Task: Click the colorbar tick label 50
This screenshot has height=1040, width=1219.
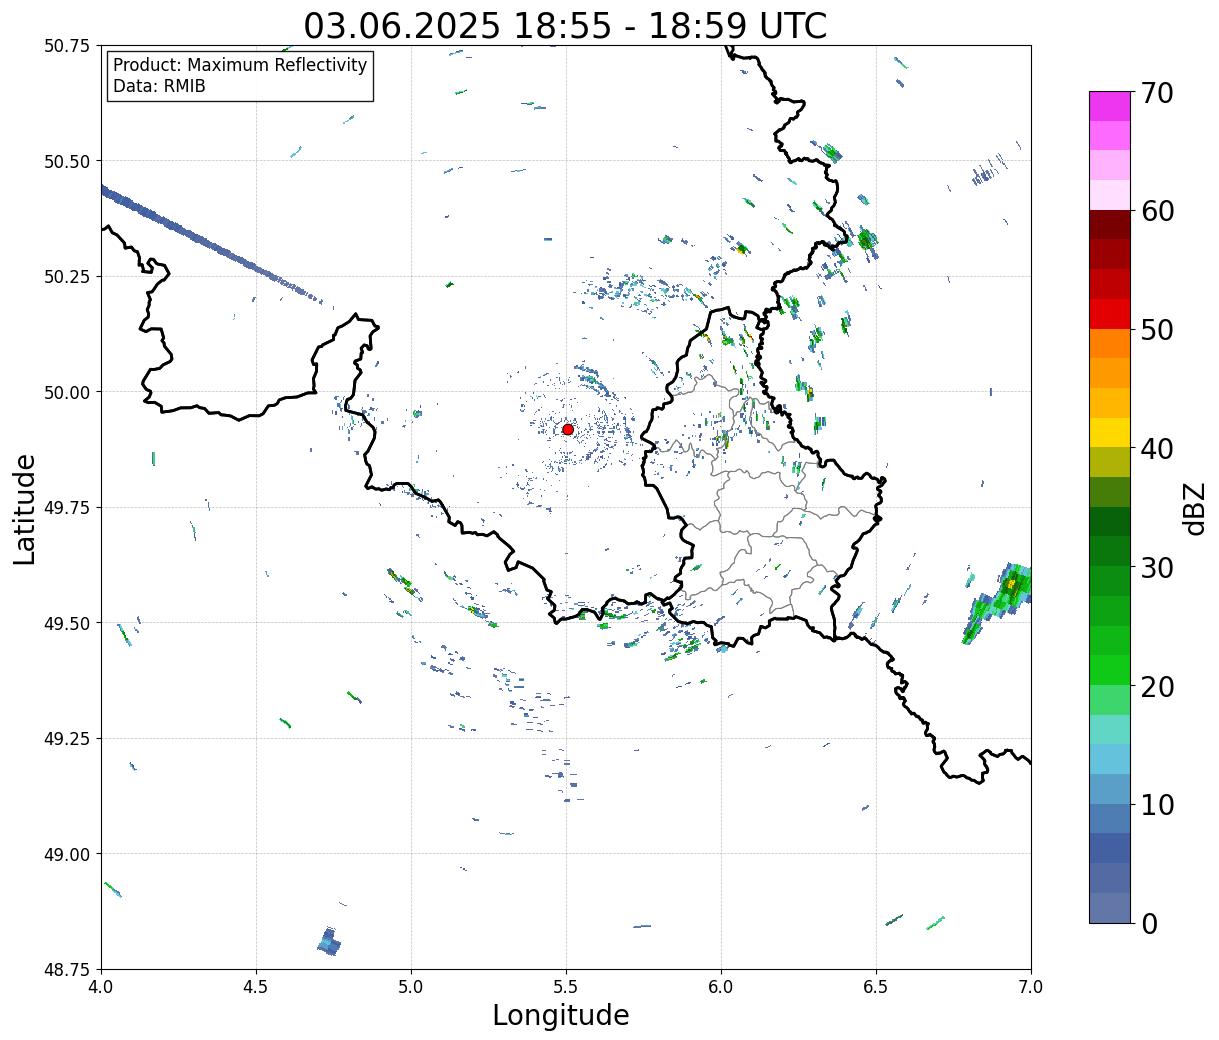Action: (1157, 330)
